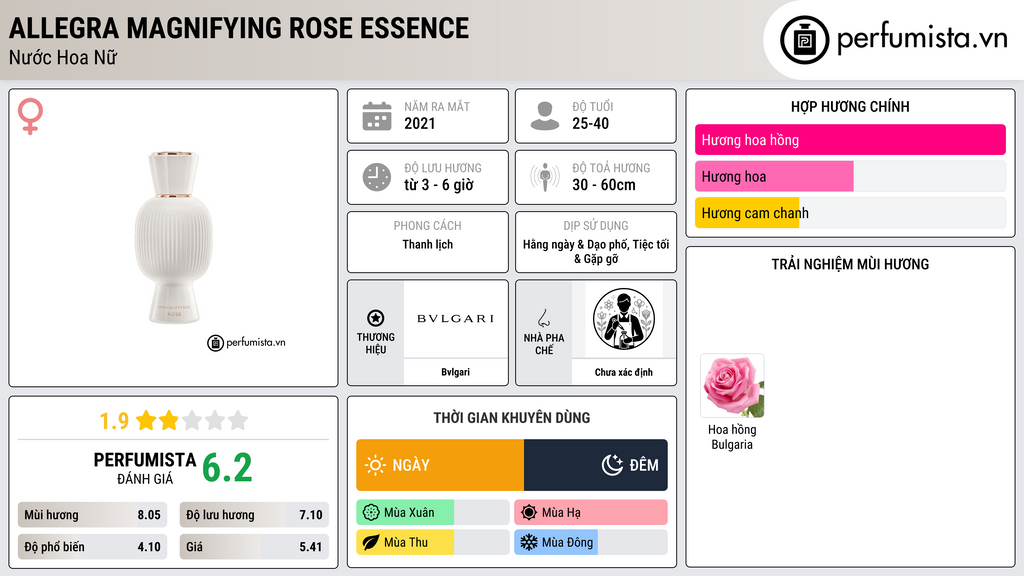
Task: Click the 1.9 star rating number
Action: [114, 421]
